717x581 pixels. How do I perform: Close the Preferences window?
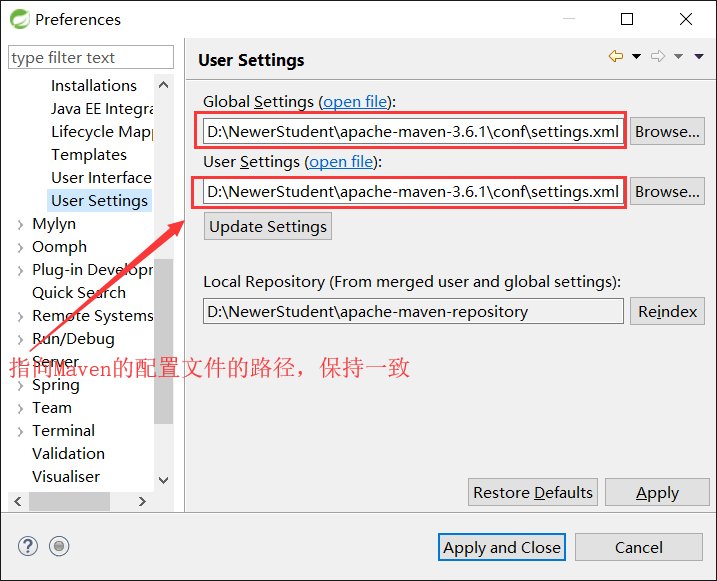pyautogui.click(x=686, y=19)
